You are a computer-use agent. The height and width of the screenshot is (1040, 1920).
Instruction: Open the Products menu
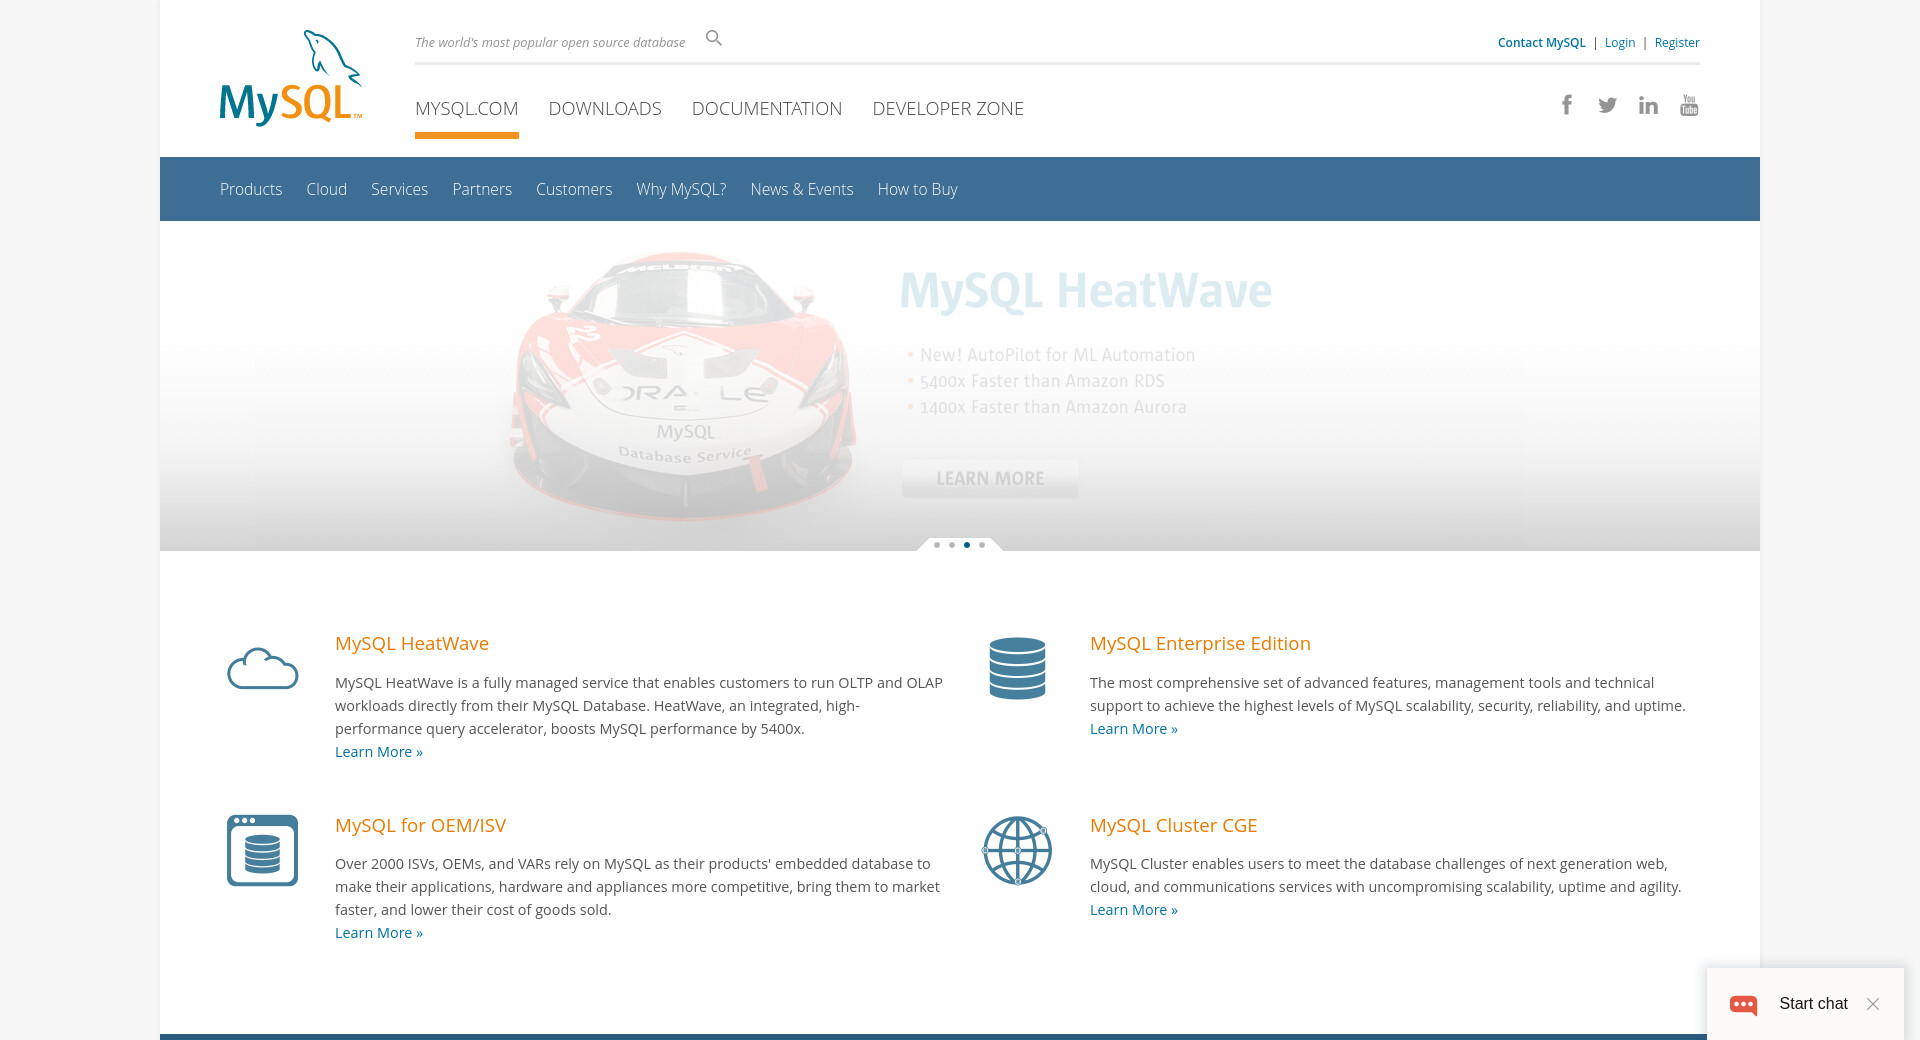tap(251, 189)
